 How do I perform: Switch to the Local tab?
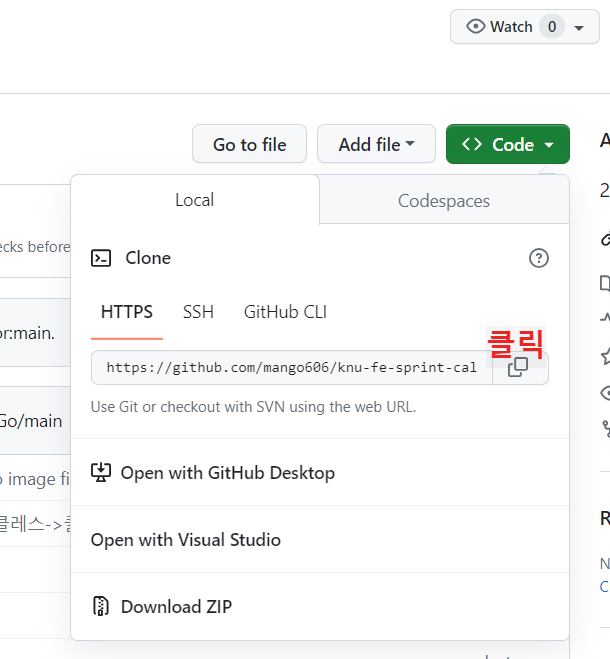[x=195, y=200]
